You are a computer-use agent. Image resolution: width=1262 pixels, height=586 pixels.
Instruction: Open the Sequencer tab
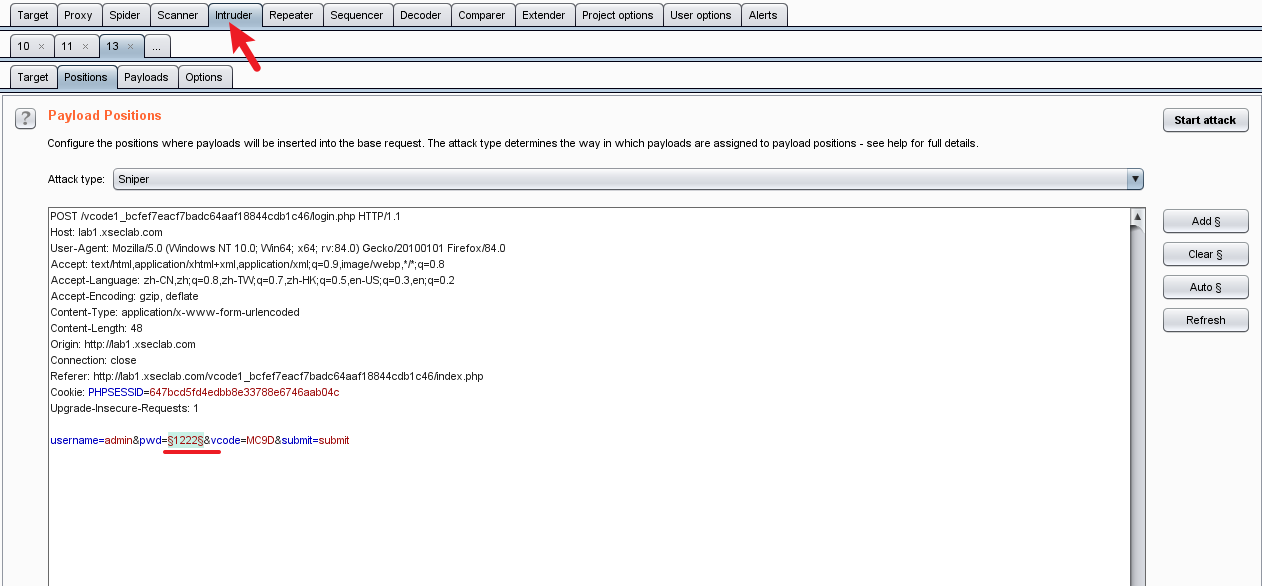[356, 15]
